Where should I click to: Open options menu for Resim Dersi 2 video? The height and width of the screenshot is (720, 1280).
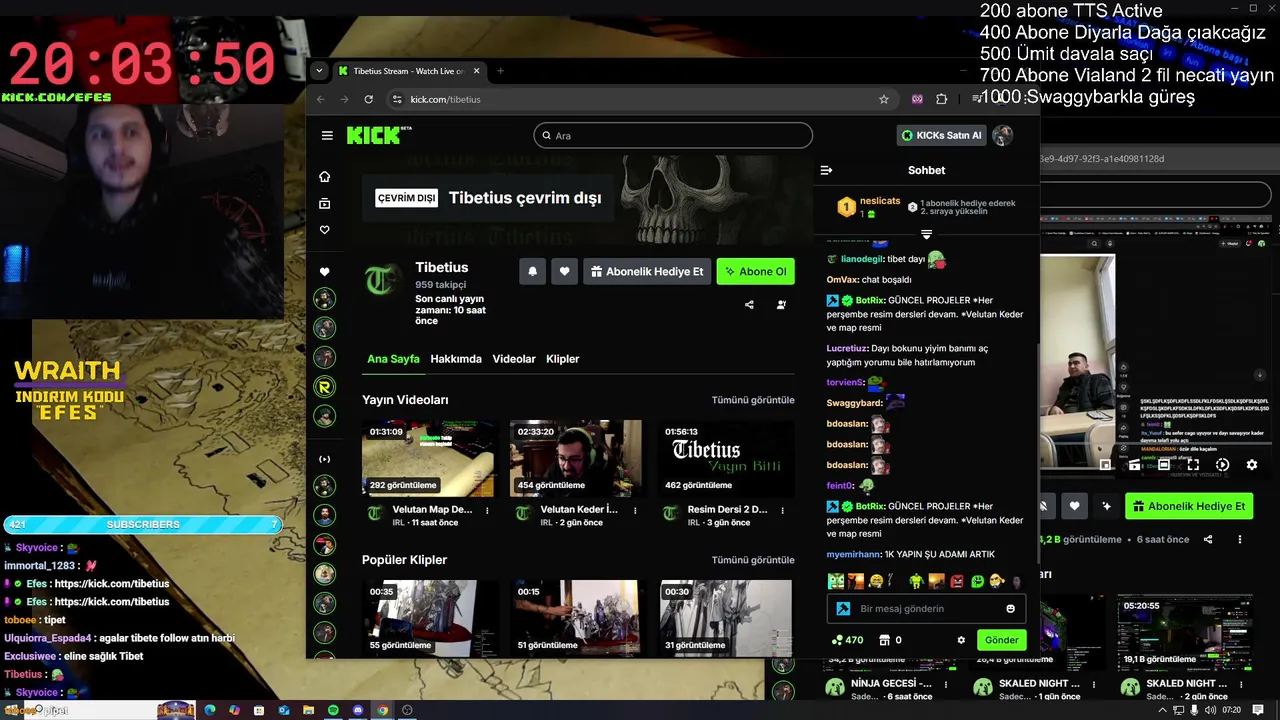pyautogui.click(x=783, y=510)
